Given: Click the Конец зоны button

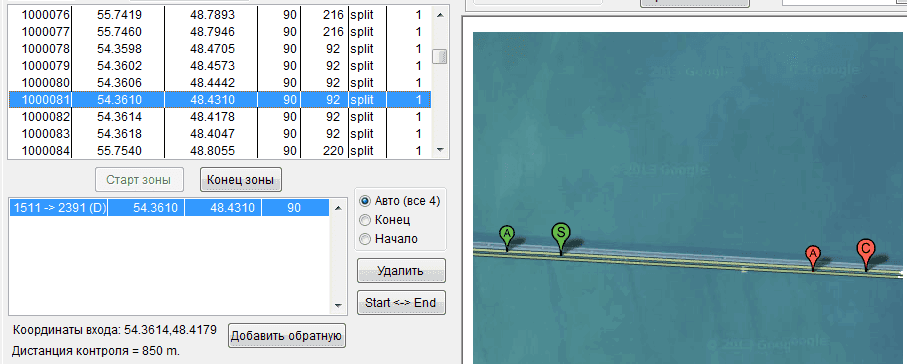Looking at the screenshot, I should 241,179.
